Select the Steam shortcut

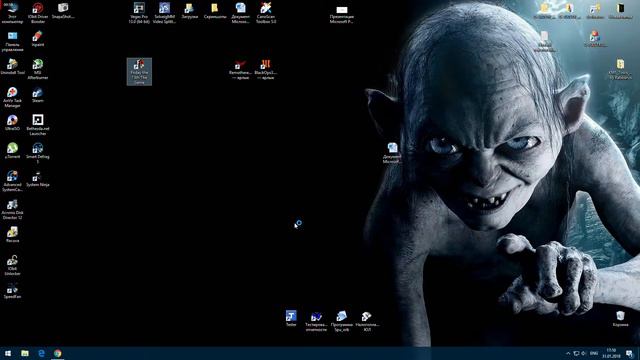click(38, 95)
